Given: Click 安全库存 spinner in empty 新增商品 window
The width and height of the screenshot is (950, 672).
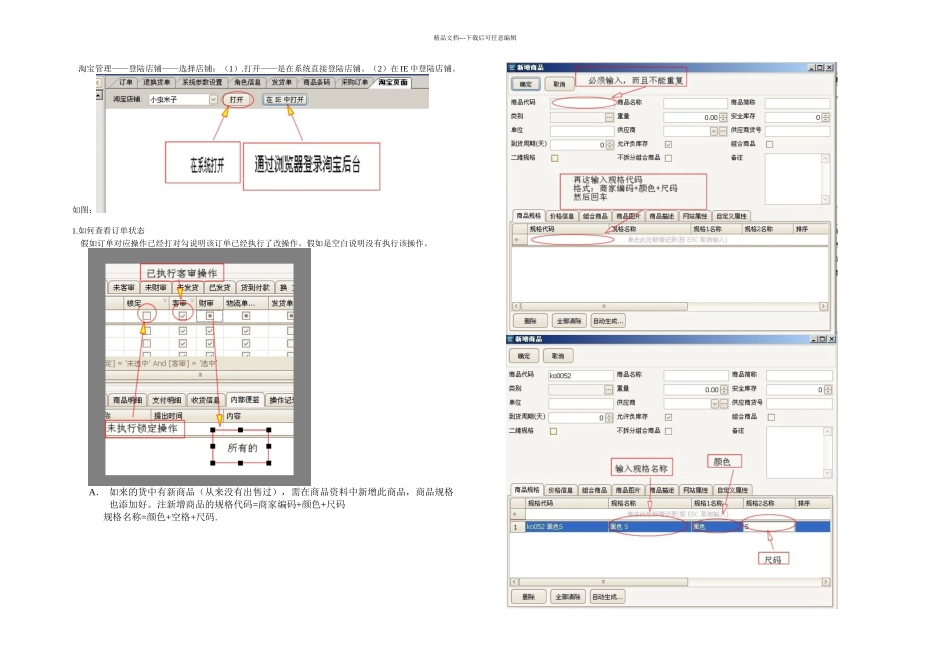Looking at the screenshot, I should tap(825, 117).
